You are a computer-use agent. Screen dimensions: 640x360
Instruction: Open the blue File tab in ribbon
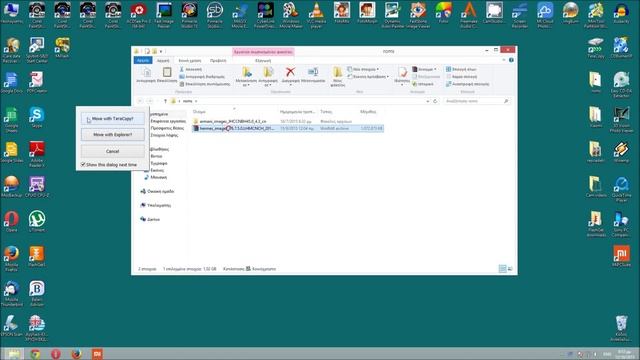(143, 60)
